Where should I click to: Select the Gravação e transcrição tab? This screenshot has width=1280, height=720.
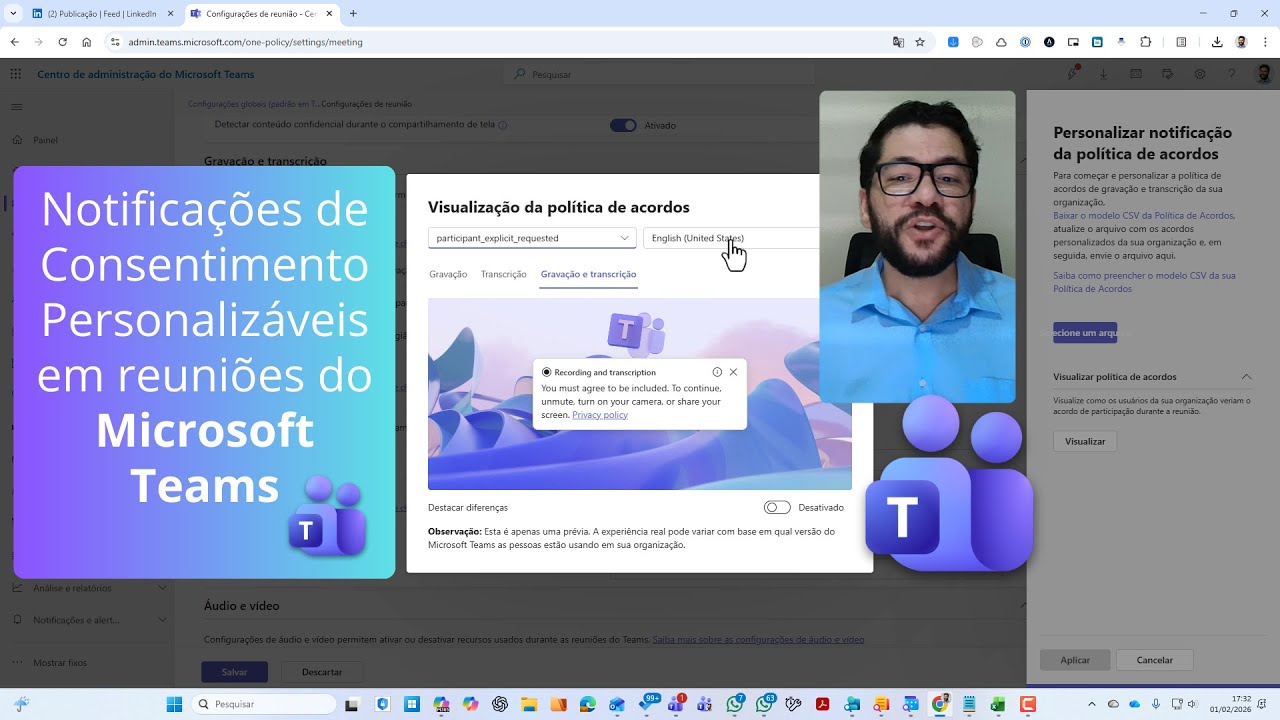pos(588,274)
